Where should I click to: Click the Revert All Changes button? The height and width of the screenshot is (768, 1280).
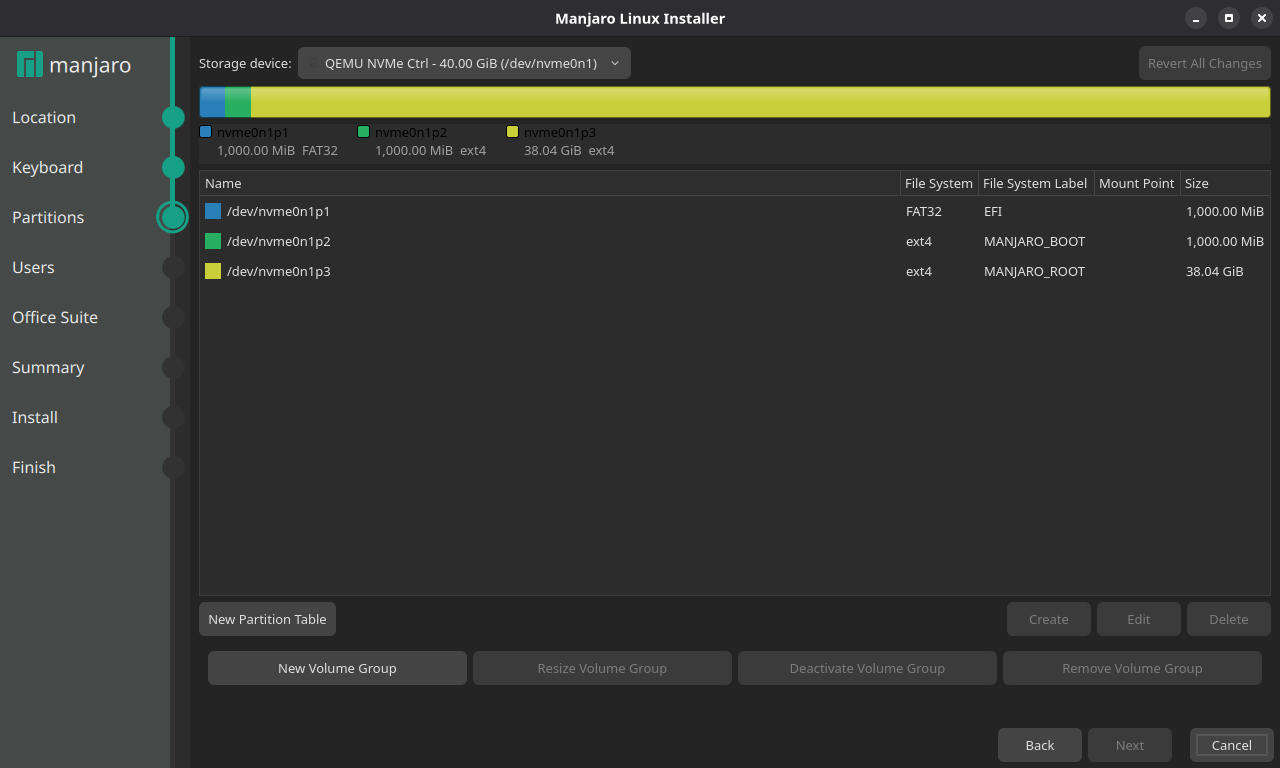pos(1205,63)
